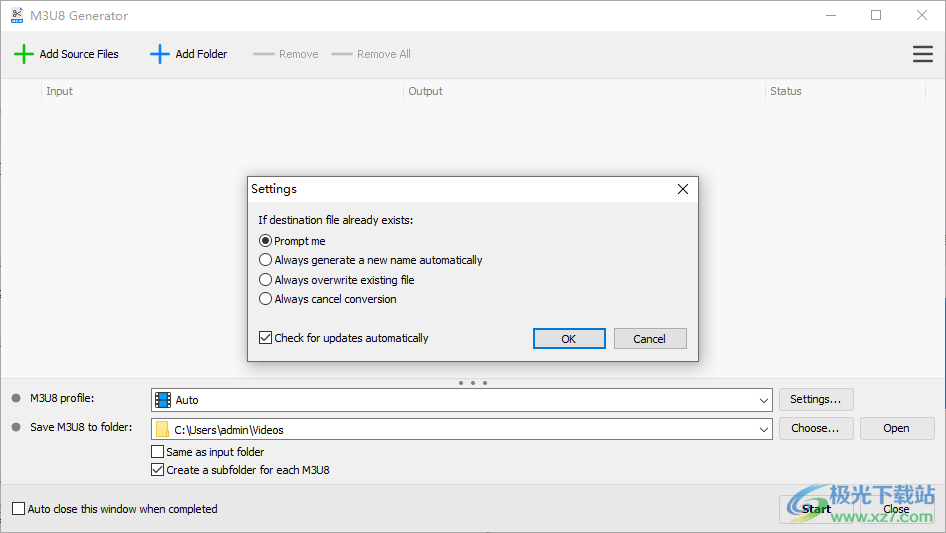Click the green plus Add Source Files icon
The width and height of the screenshot is (946, 533).
tap(24, 54)
